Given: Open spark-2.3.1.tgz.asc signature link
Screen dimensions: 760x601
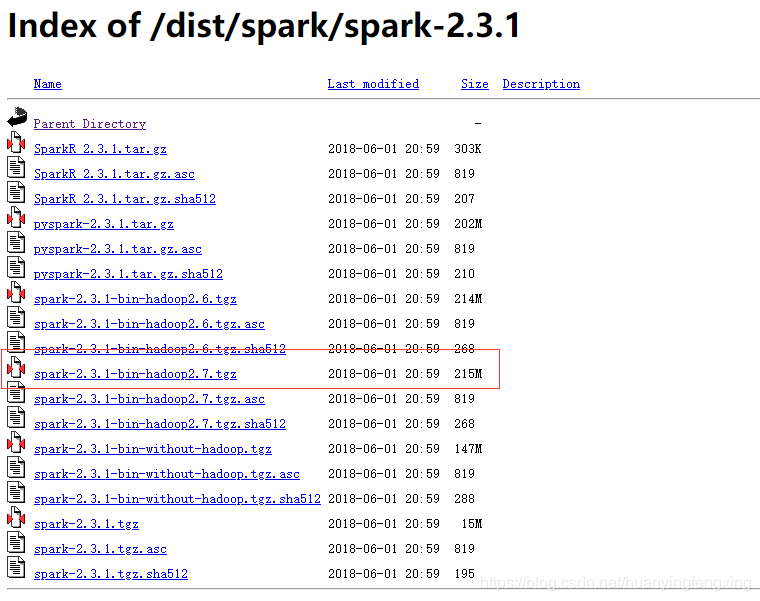Looking at the screenshot, I should (100, 549).
